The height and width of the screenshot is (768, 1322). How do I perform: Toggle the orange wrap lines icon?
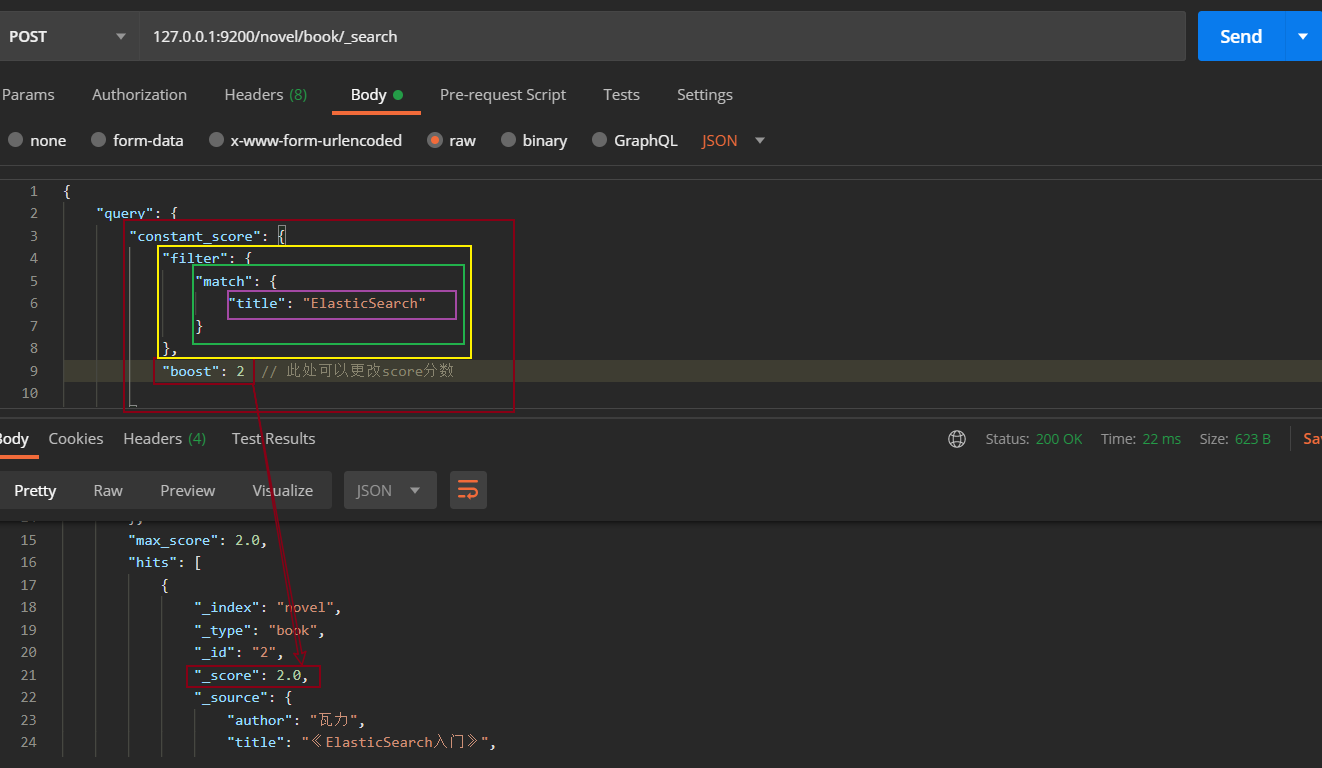(x=468, y=490)
